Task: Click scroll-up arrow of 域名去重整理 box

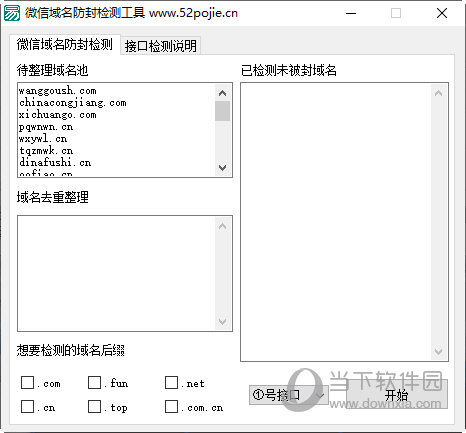Action: tap(222, 226)
